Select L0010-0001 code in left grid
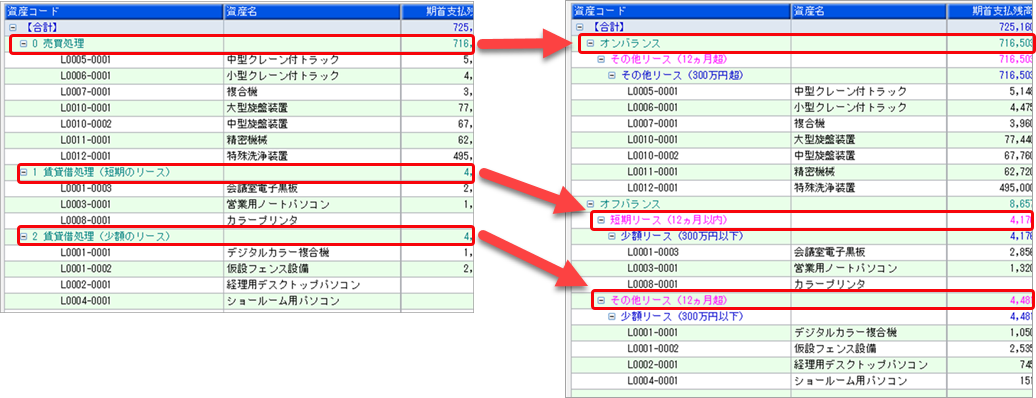This screenshot has height=398, width=1036. 85,108
